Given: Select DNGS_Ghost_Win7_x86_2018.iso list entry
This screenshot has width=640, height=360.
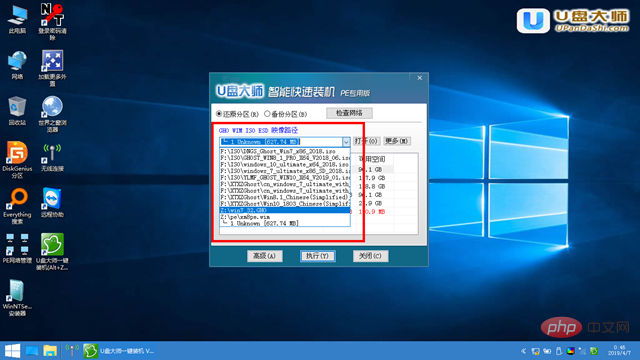Looking at the screenshot, I should [285, 151].
